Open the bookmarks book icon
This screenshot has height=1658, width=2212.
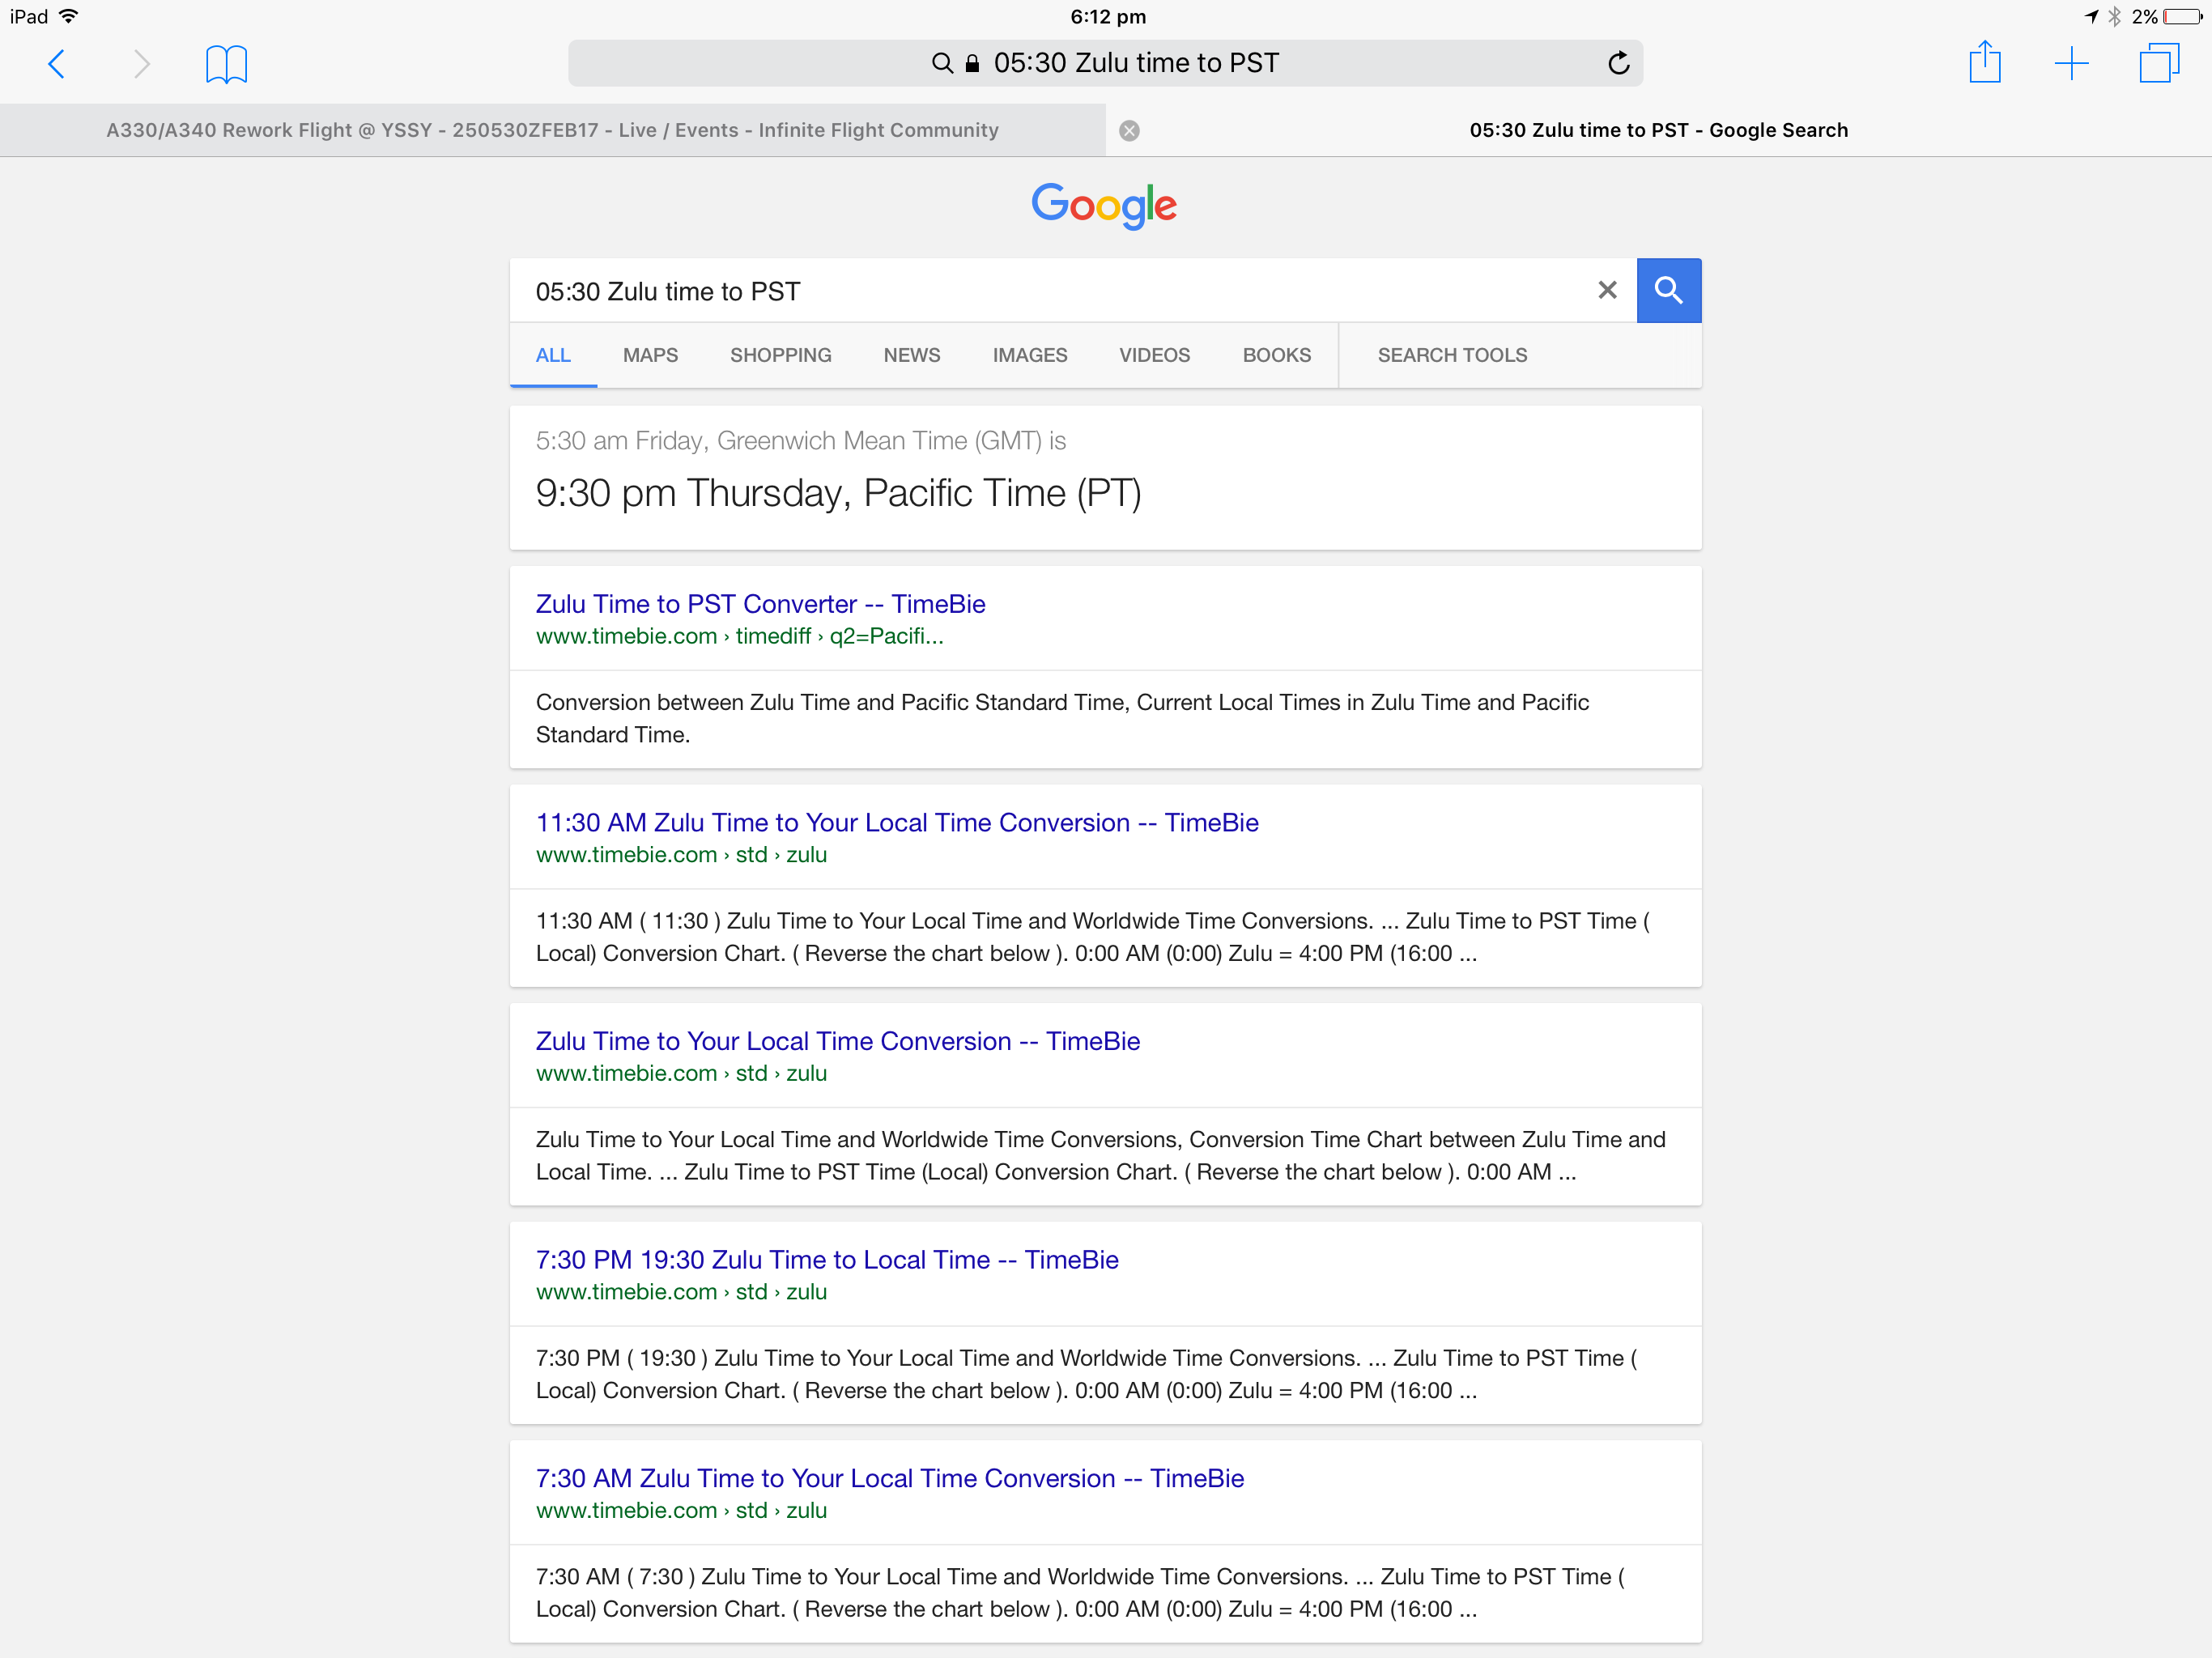tap(226, 64)
